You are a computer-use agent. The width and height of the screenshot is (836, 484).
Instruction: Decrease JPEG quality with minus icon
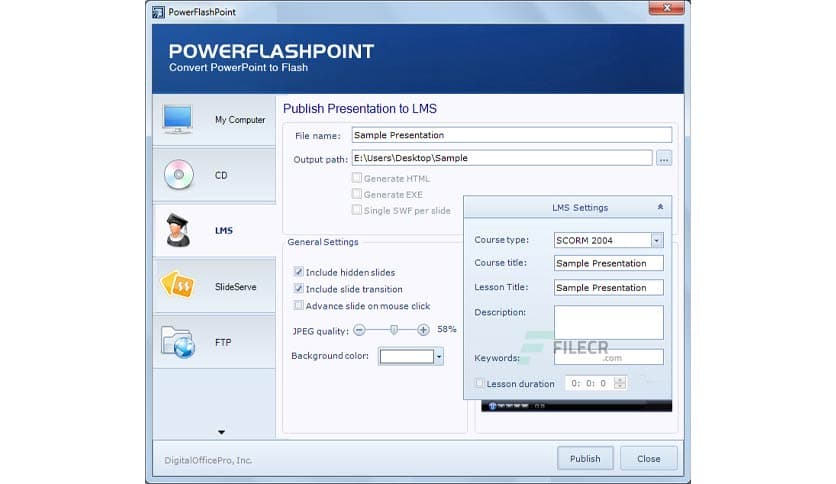point(360,330)
